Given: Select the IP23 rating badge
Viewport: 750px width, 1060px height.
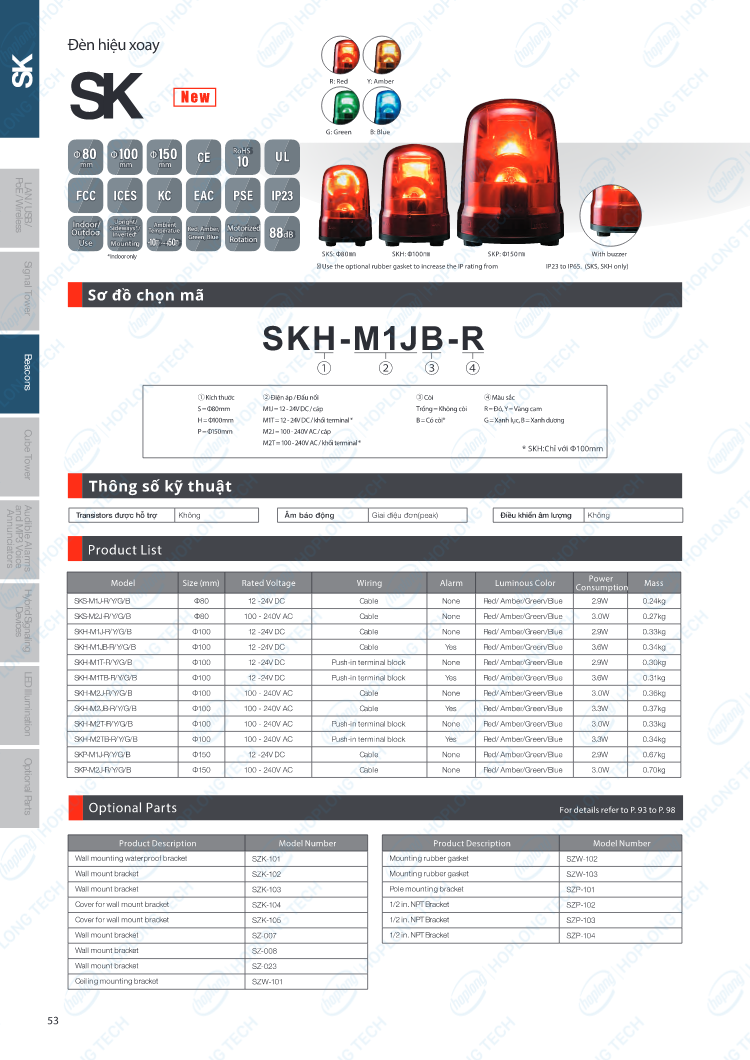Looking at the screenshot, I should point(282,195).
